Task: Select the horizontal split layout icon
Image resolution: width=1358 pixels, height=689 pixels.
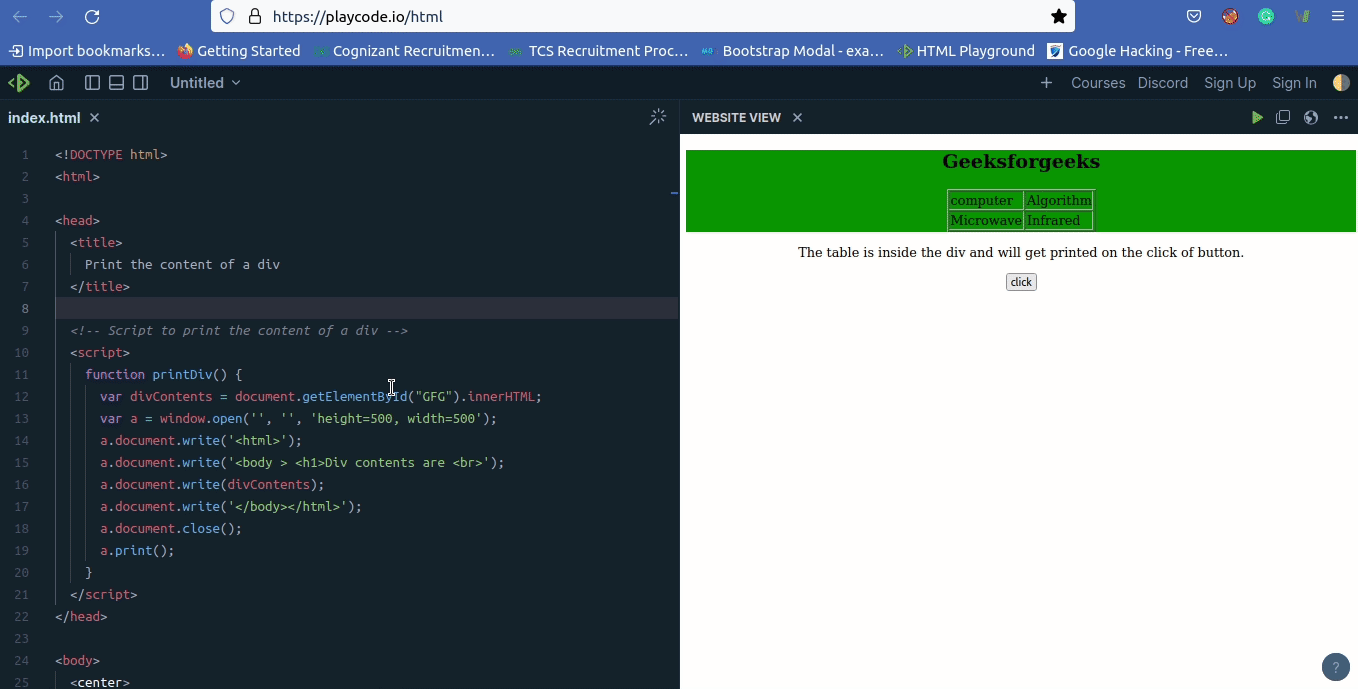Action: 116,83
